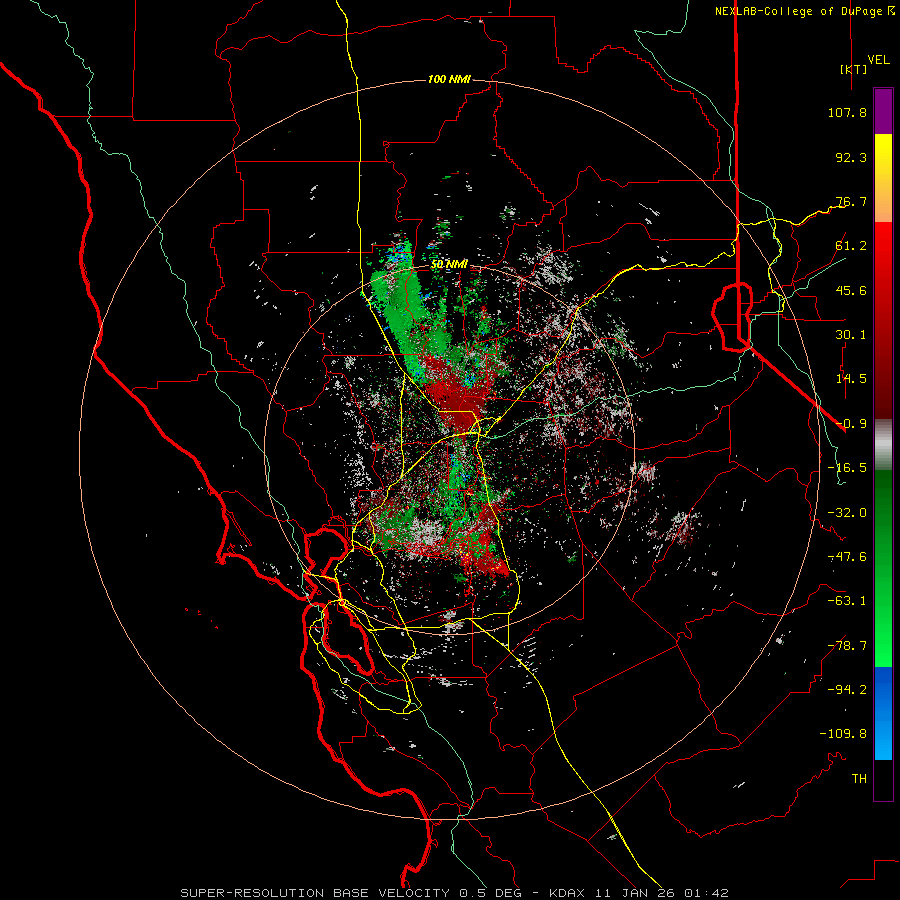Image resolution: width=900 pixels, height=900 pixels.
Task: Click the 107.8 value on the velocity scale
Action: coord(847,112)
